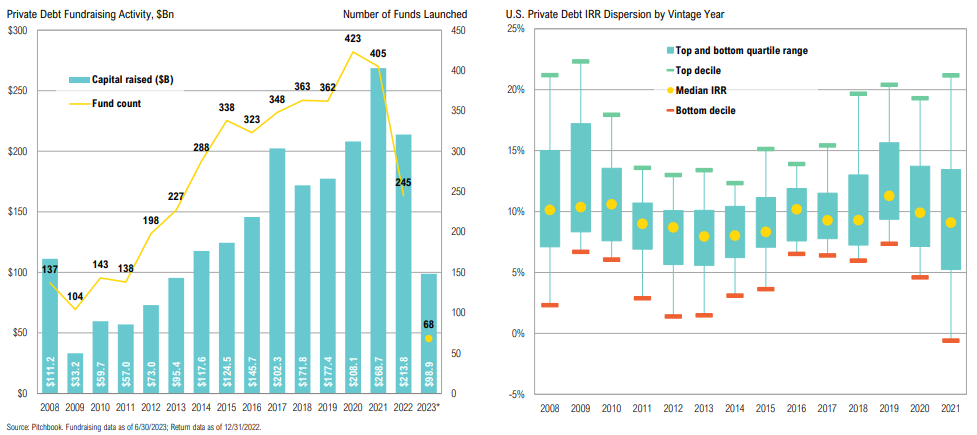Viewport: 977px width, 435px height.
Task: Click the Top and bottom quartile legend swatch
Action: coord(671,50)
